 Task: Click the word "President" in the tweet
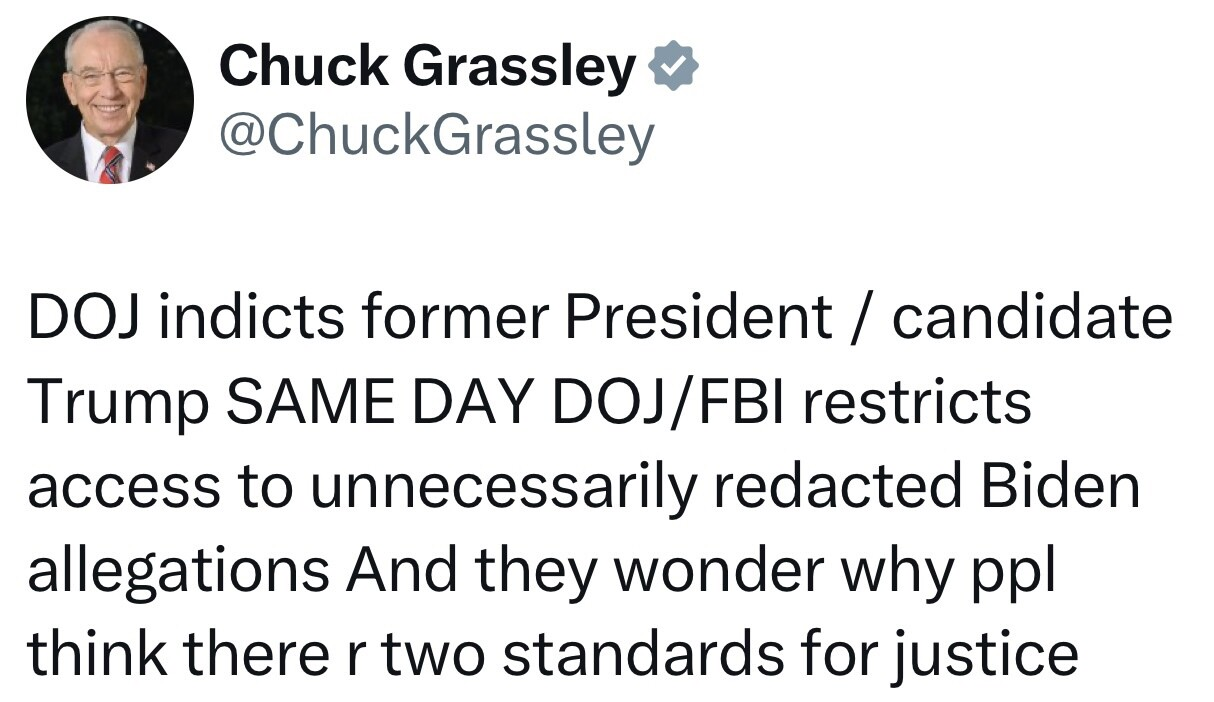click(x=698, y=318)
